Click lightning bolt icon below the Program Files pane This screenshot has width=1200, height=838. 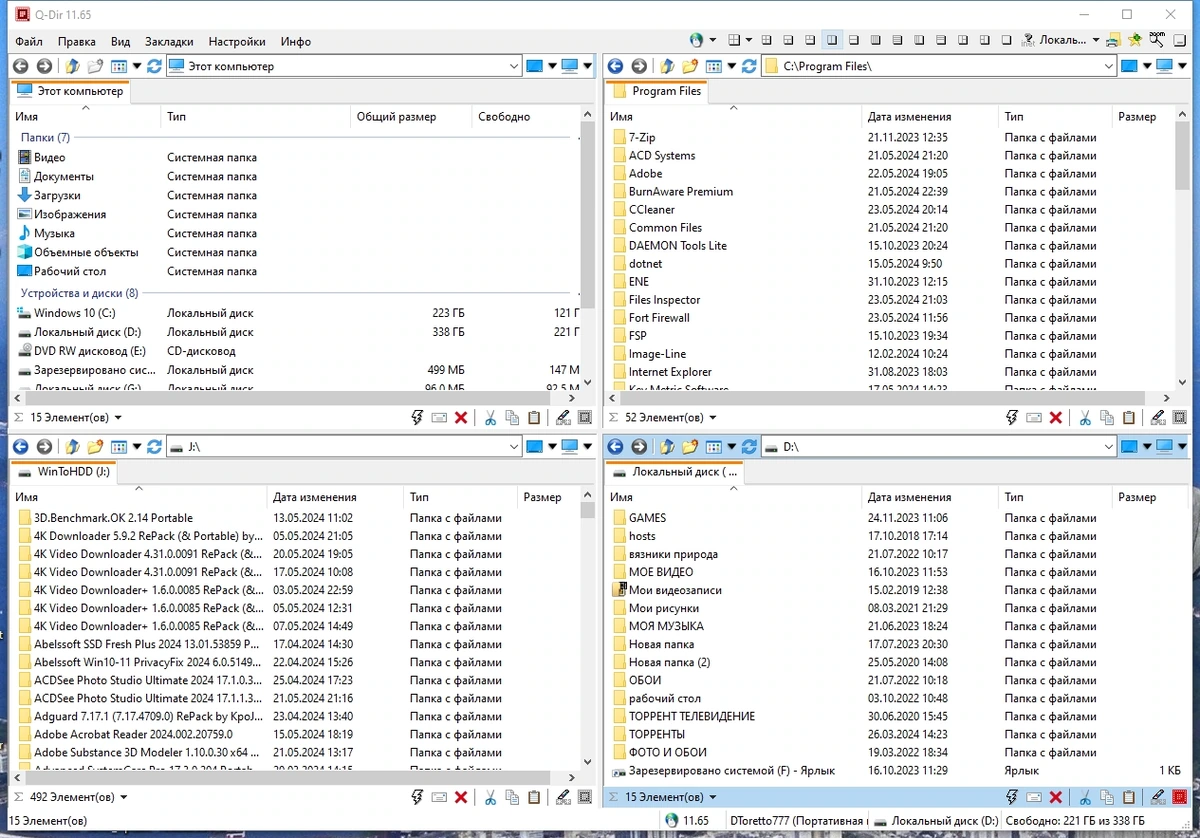point(1011,418)
